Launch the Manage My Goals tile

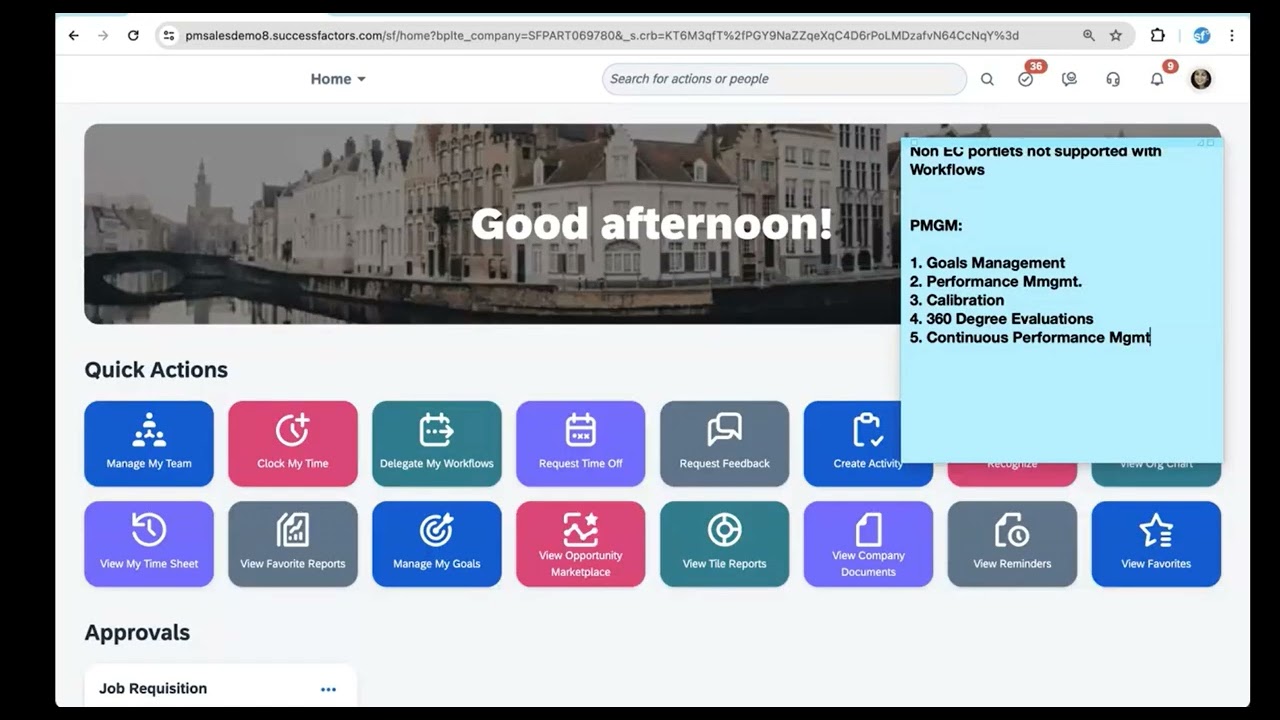click(x=437, y=544)
